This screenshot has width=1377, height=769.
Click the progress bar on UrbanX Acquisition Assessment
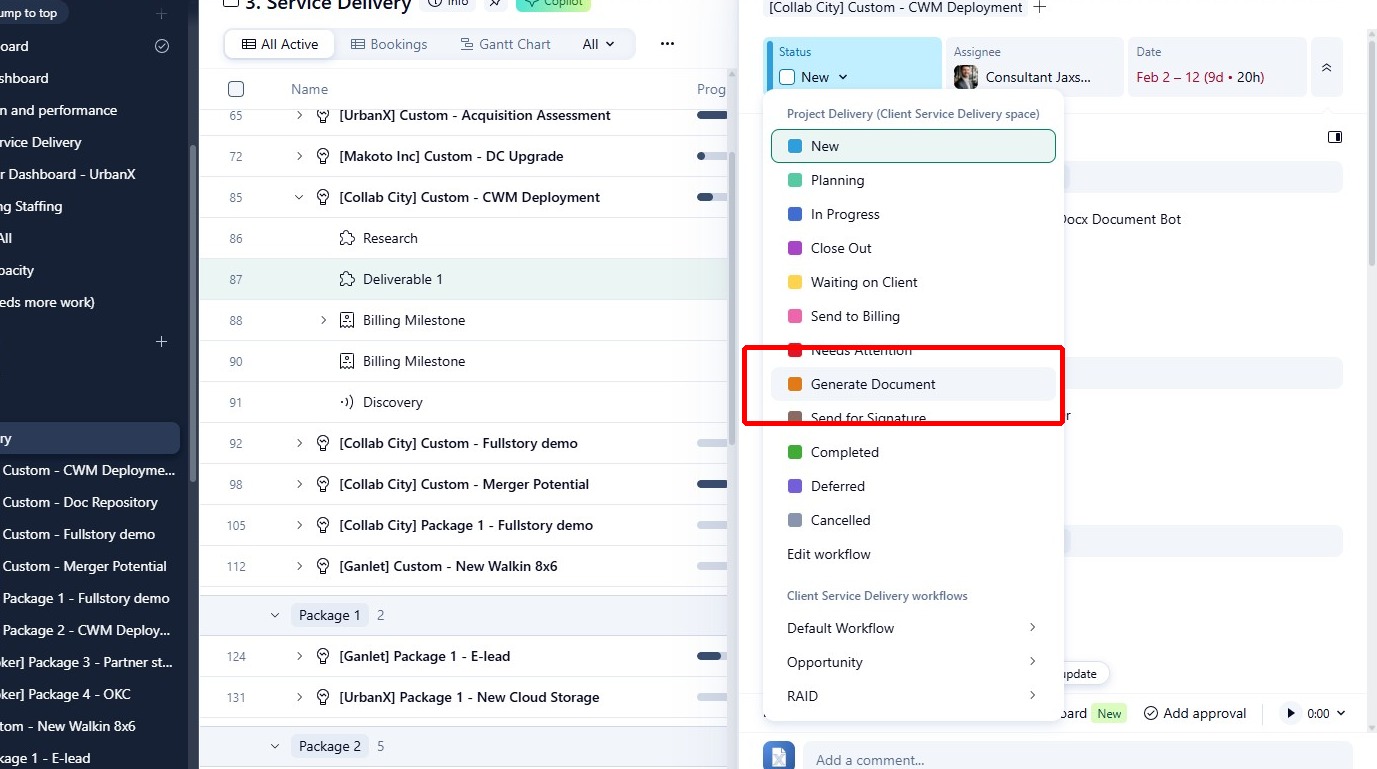tap(711, 115)
